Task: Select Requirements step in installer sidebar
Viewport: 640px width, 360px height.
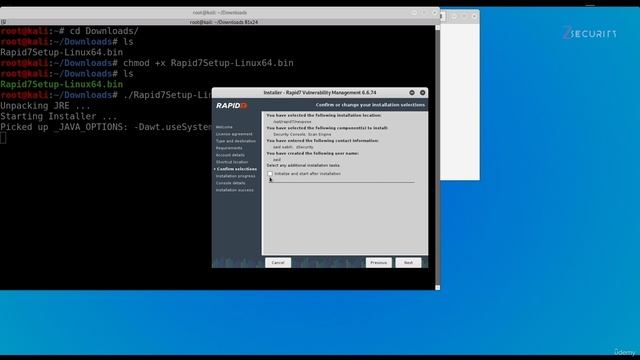Action: coord(229,148)
